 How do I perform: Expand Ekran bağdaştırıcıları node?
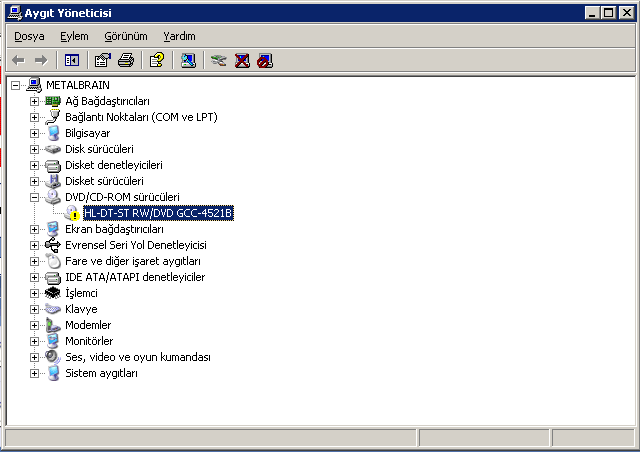pyautogui.click(x=34, y=229)
